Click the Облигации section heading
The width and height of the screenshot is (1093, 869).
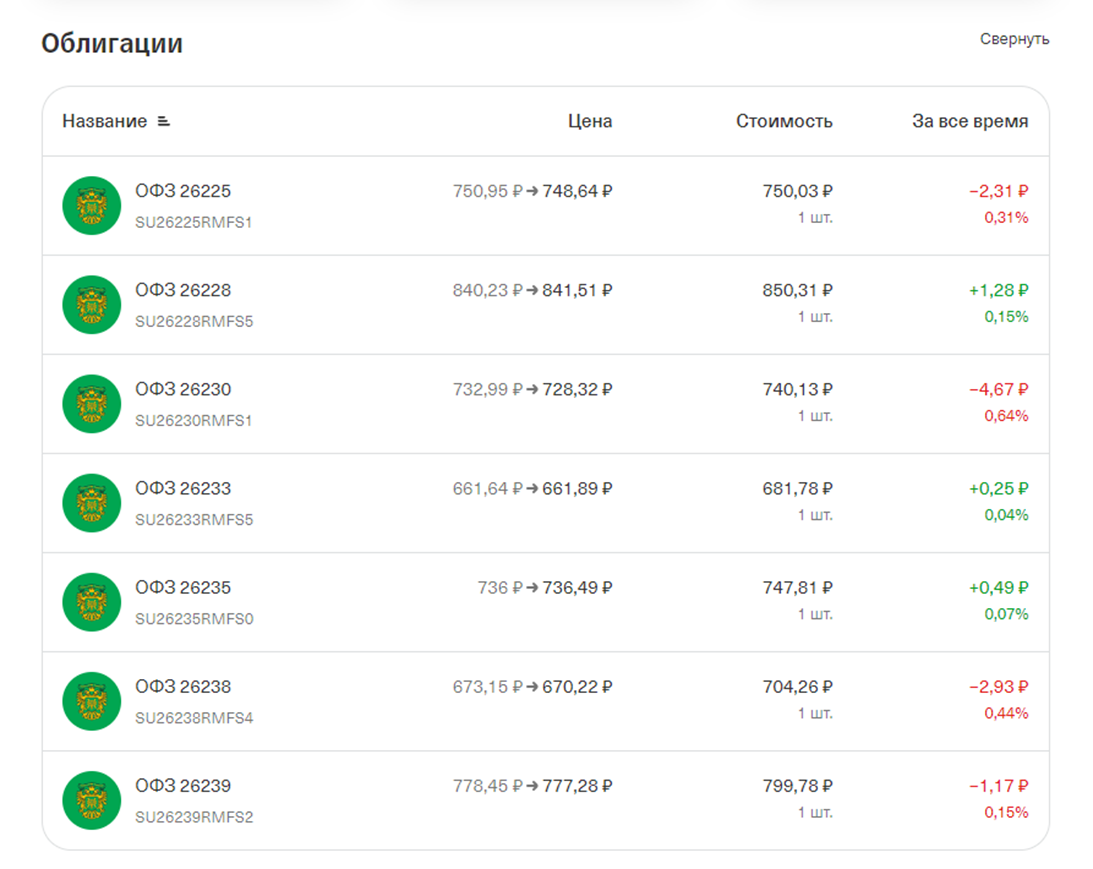tap(112, 44)
